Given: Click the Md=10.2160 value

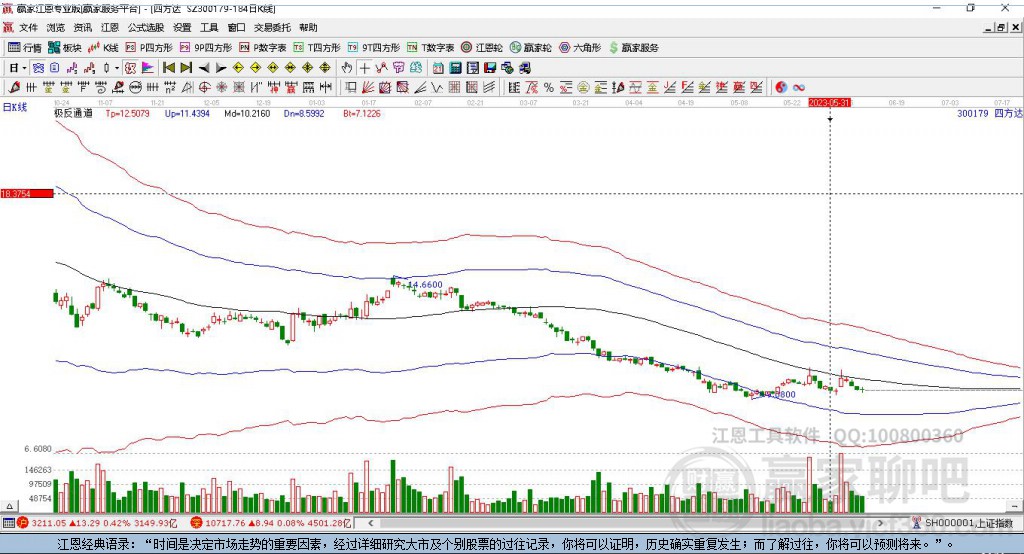Looking at the screenshot, I should pos(247,114).
